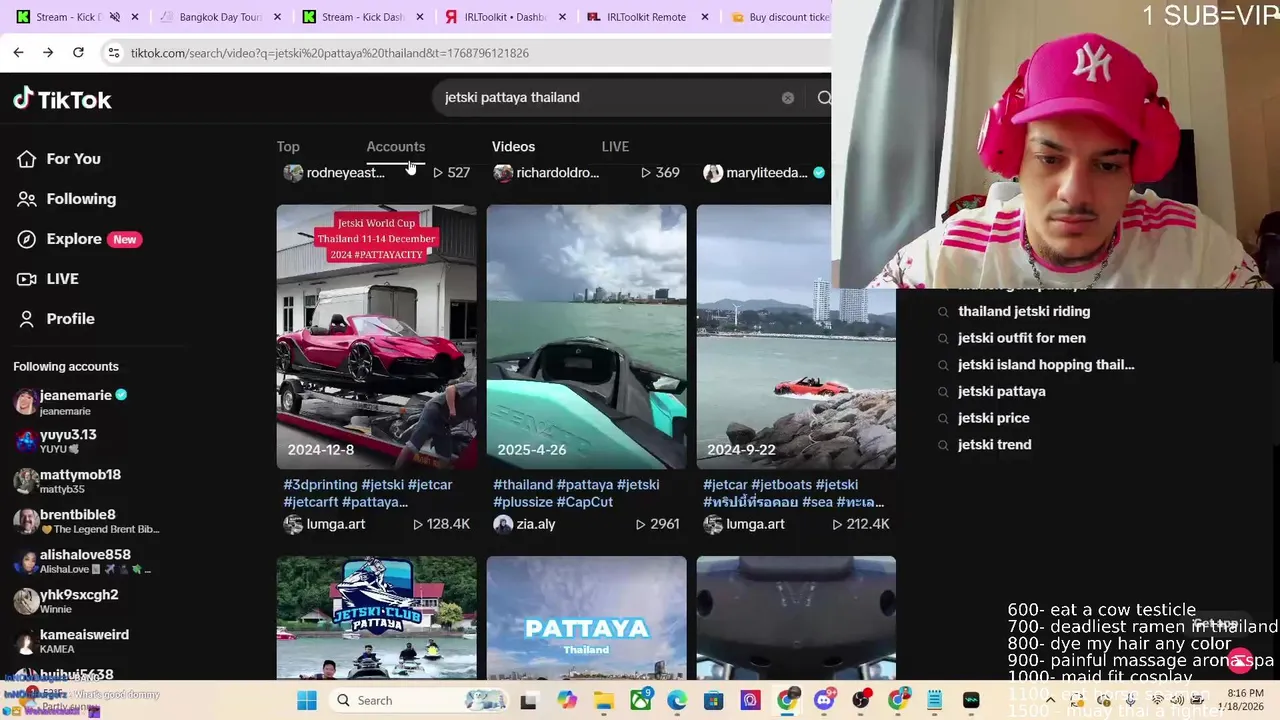The image size is (1280, 720).
Task: Select 'thailand jetski riding' suggestion
Action: click(x=1024, y=311)
